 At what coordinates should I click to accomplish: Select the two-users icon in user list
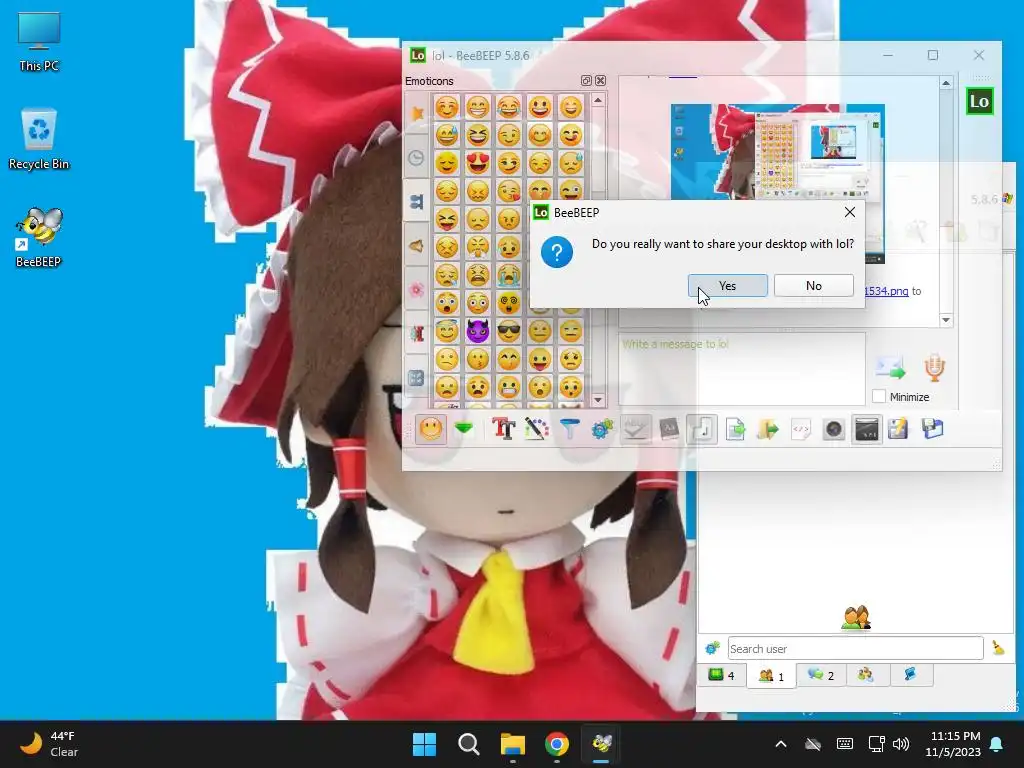point(856,617)
